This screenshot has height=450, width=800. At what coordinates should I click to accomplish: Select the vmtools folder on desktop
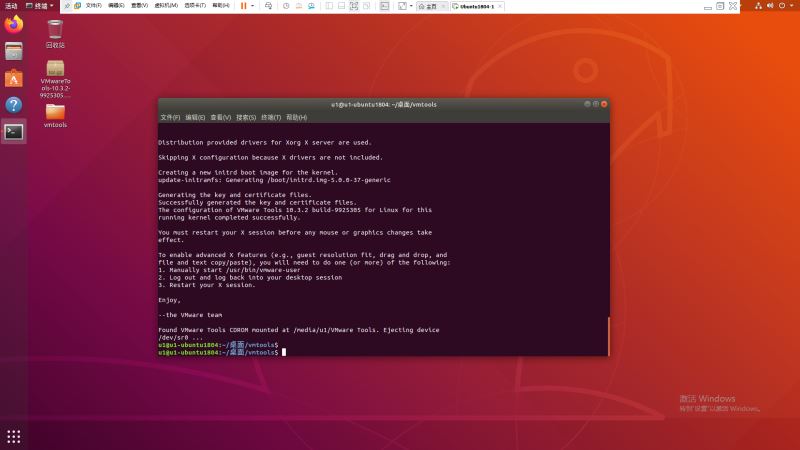[x=55, y=114]
